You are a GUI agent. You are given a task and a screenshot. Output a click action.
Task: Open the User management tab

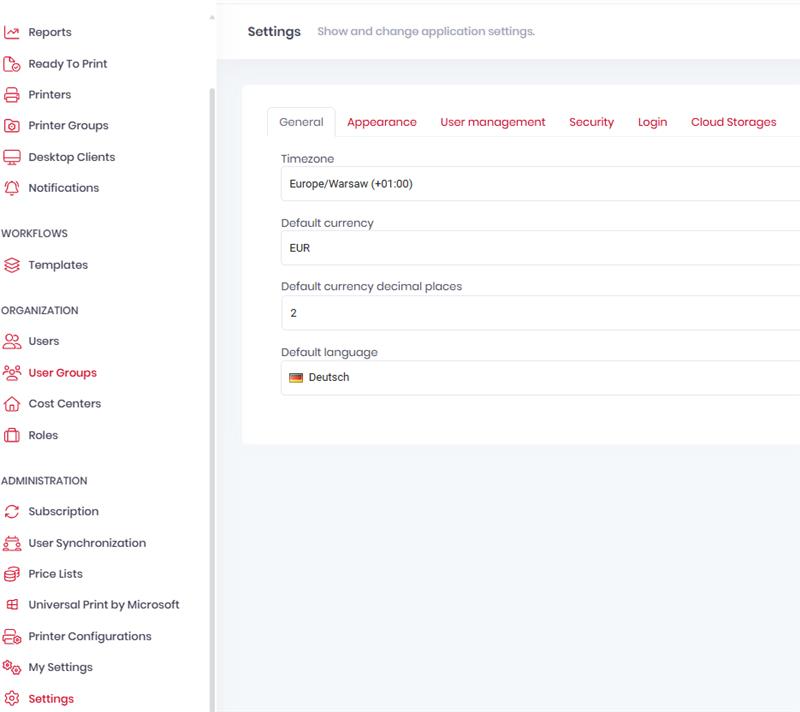(492, 122)
